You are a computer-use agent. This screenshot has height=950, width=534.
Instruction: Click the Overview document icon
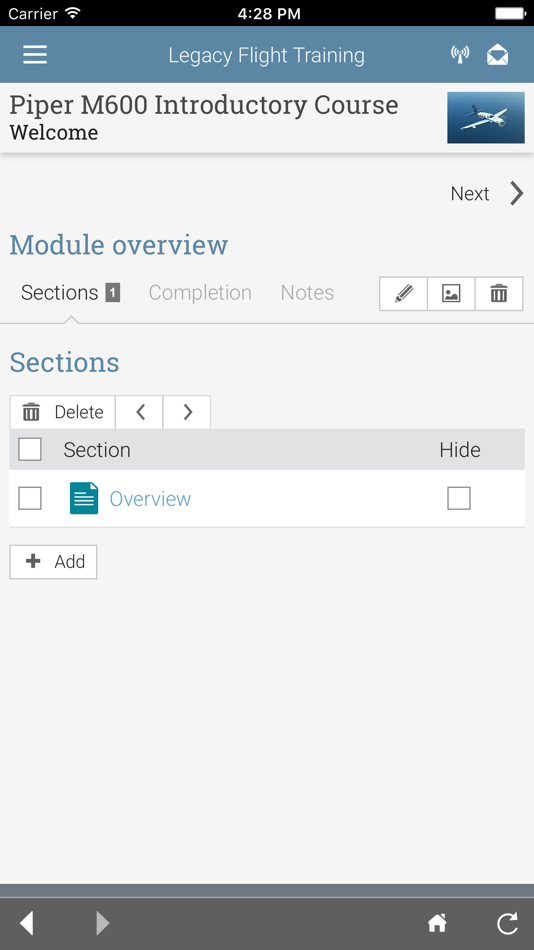tap(84, 498)
